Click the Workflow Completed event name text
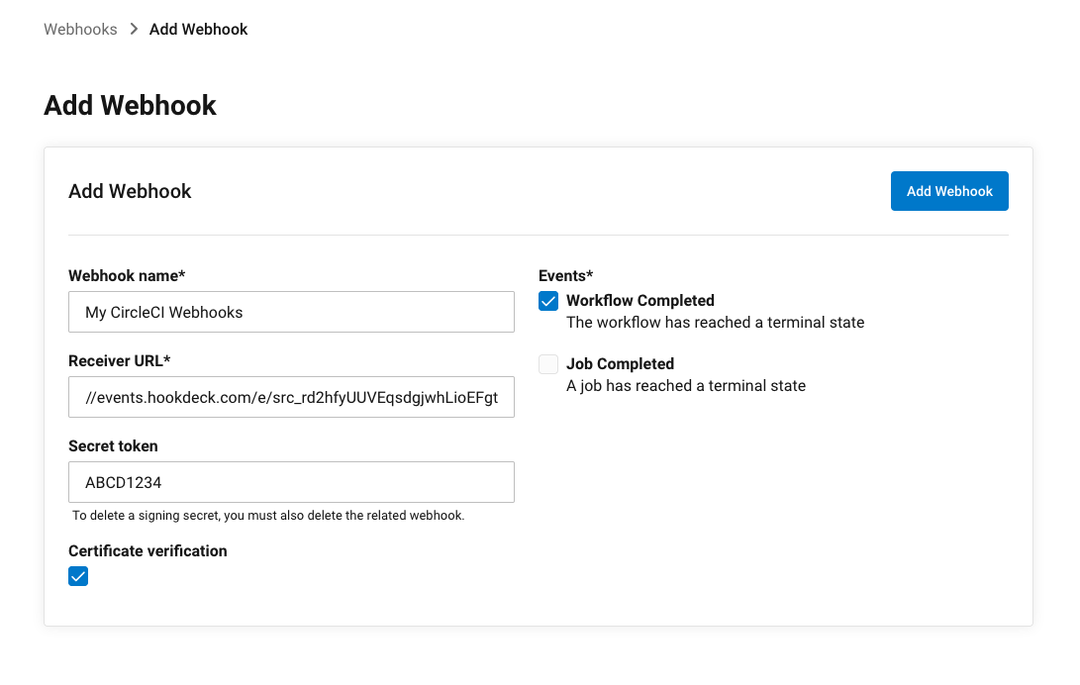 click(x=640, y=300)
